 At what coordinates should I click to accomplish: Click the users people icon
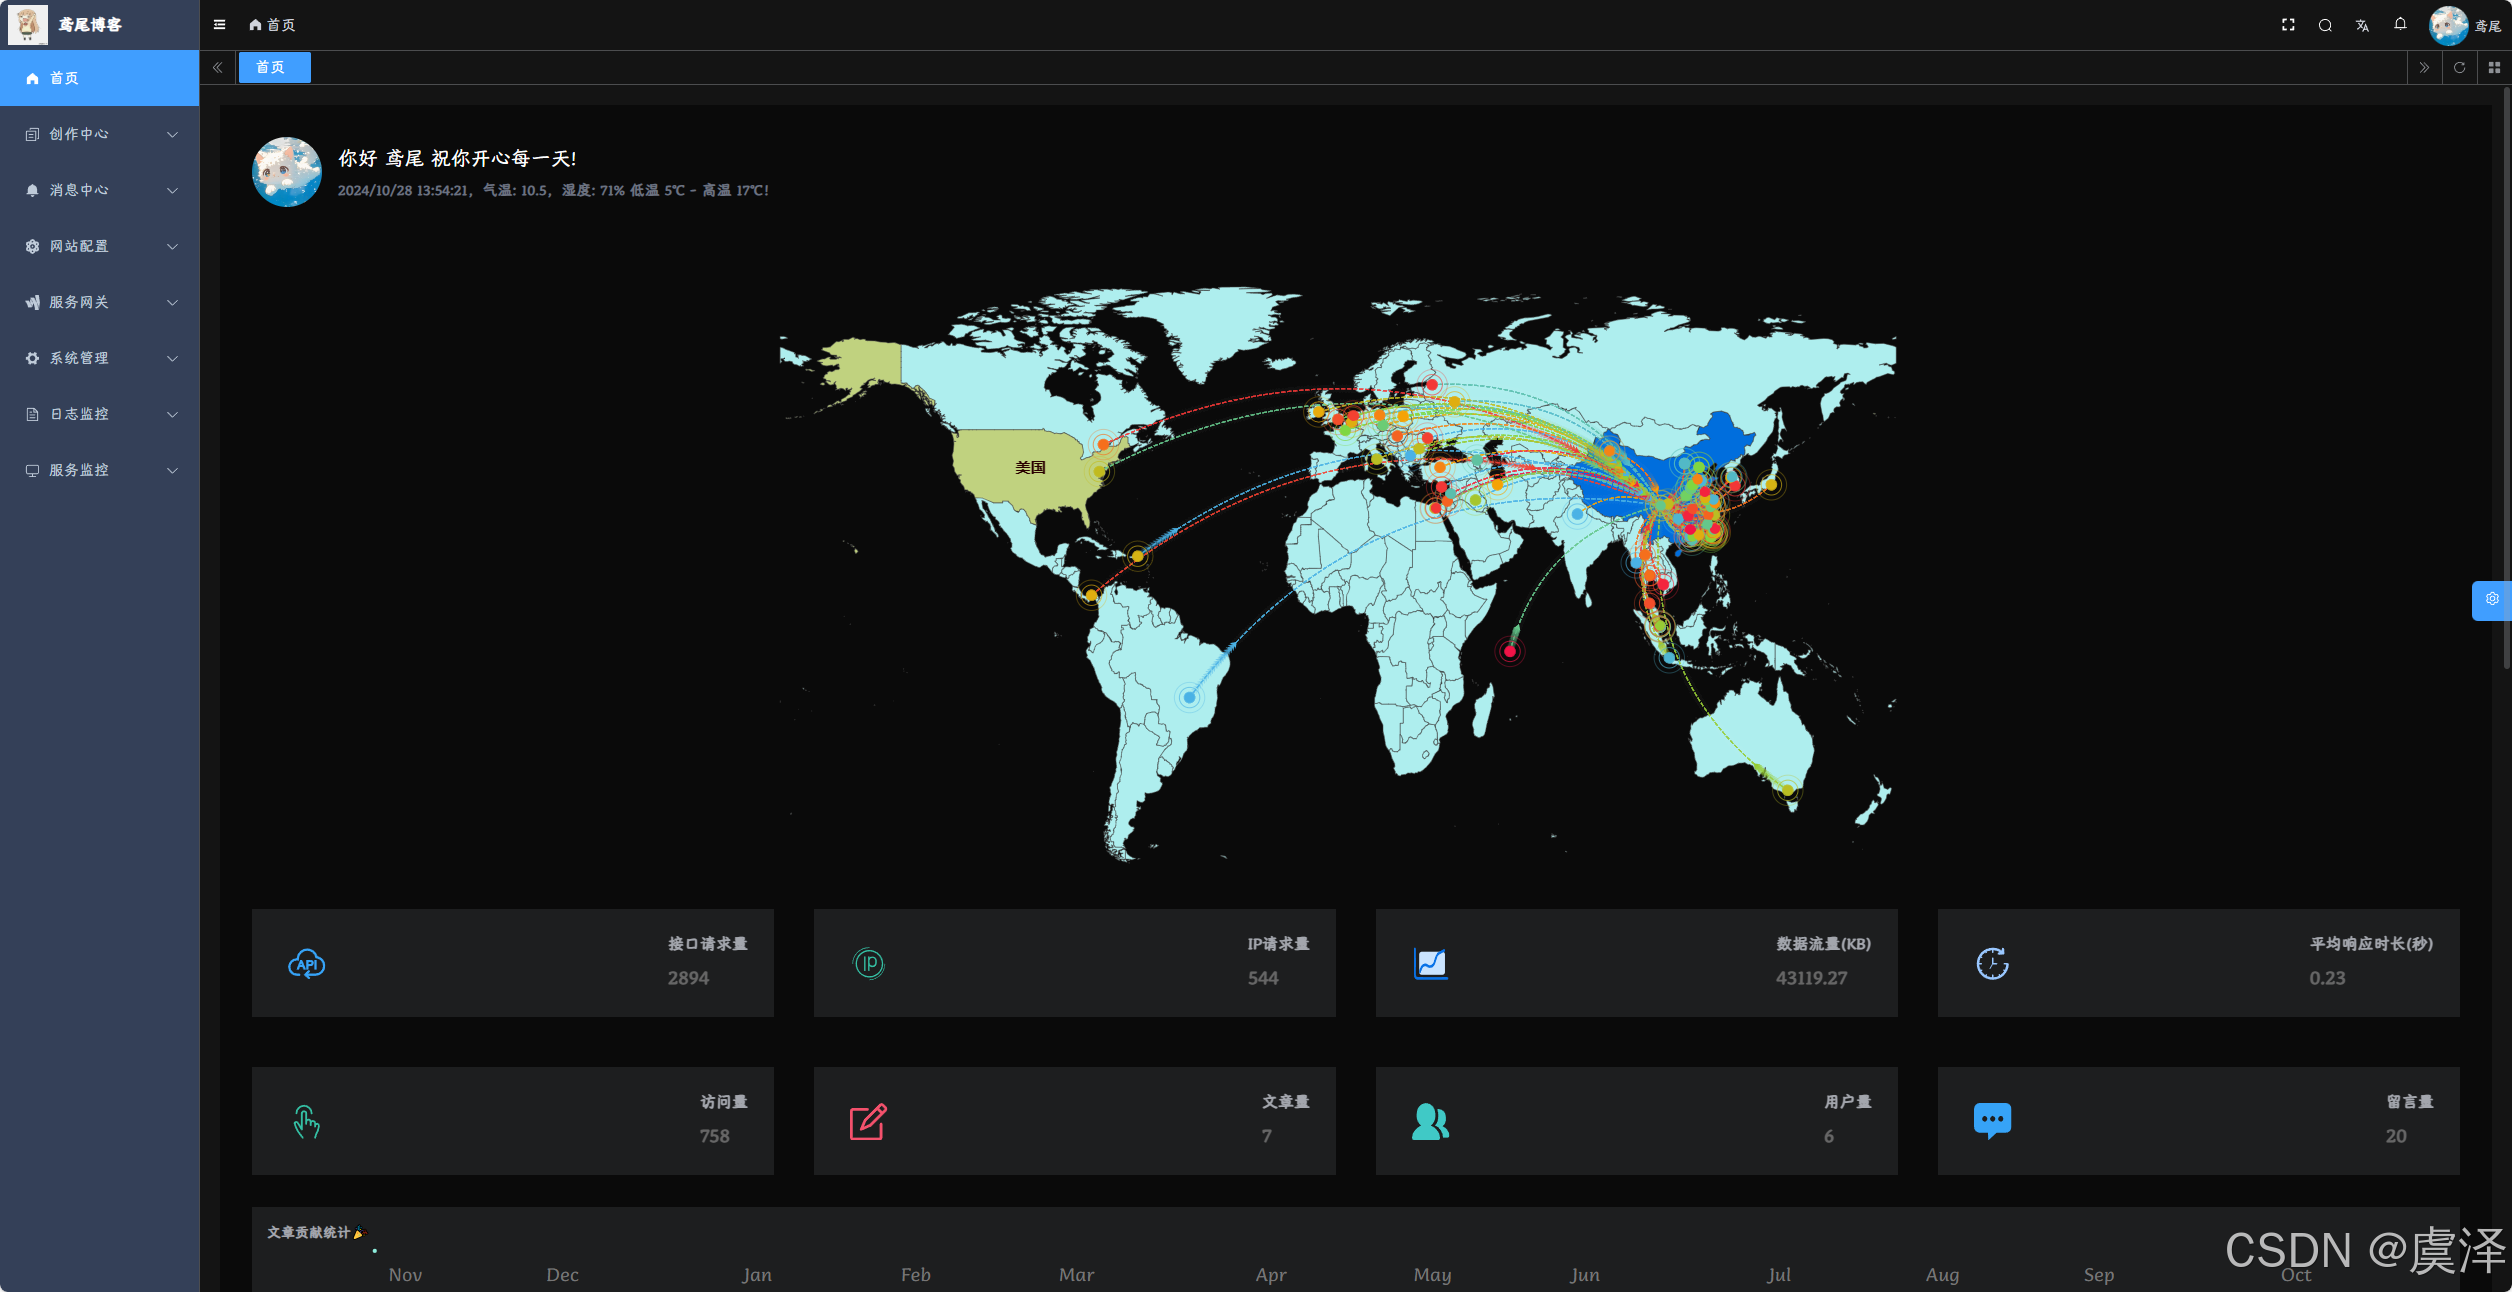coord(1430,1122)
